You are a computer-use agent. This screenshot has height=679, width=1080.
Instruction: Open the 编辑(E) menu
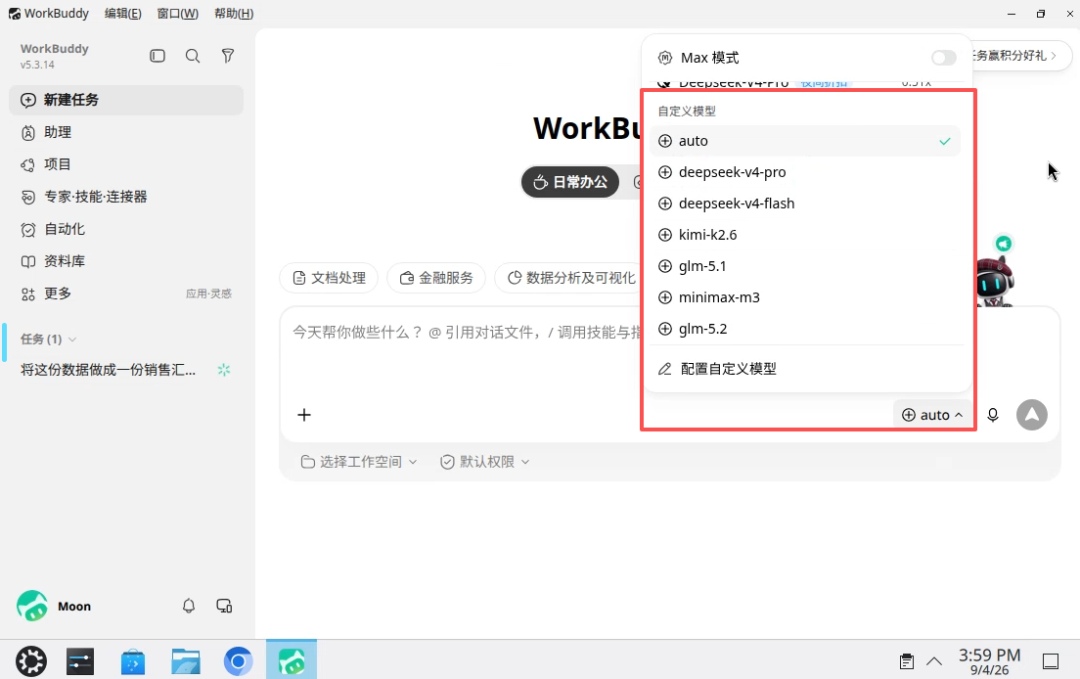click(x=123, y=14)
